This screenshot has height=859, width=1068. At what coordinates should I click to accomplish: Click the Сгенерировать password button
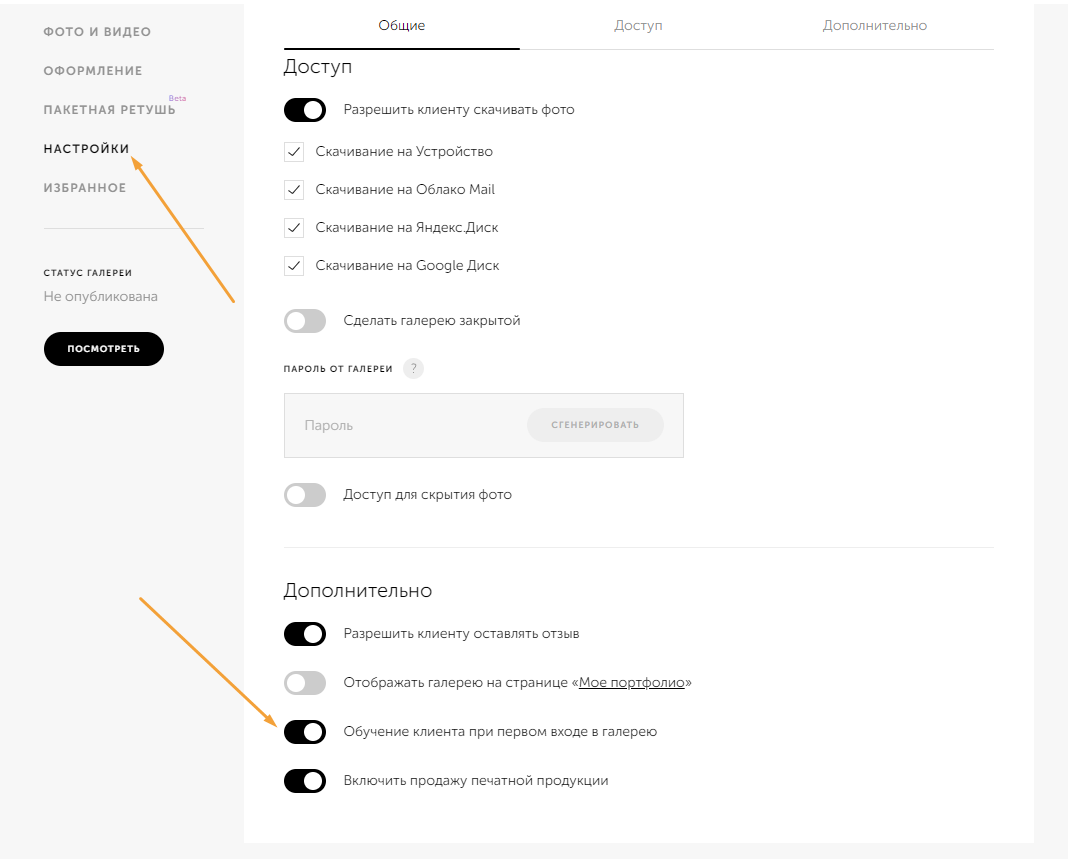595,425
